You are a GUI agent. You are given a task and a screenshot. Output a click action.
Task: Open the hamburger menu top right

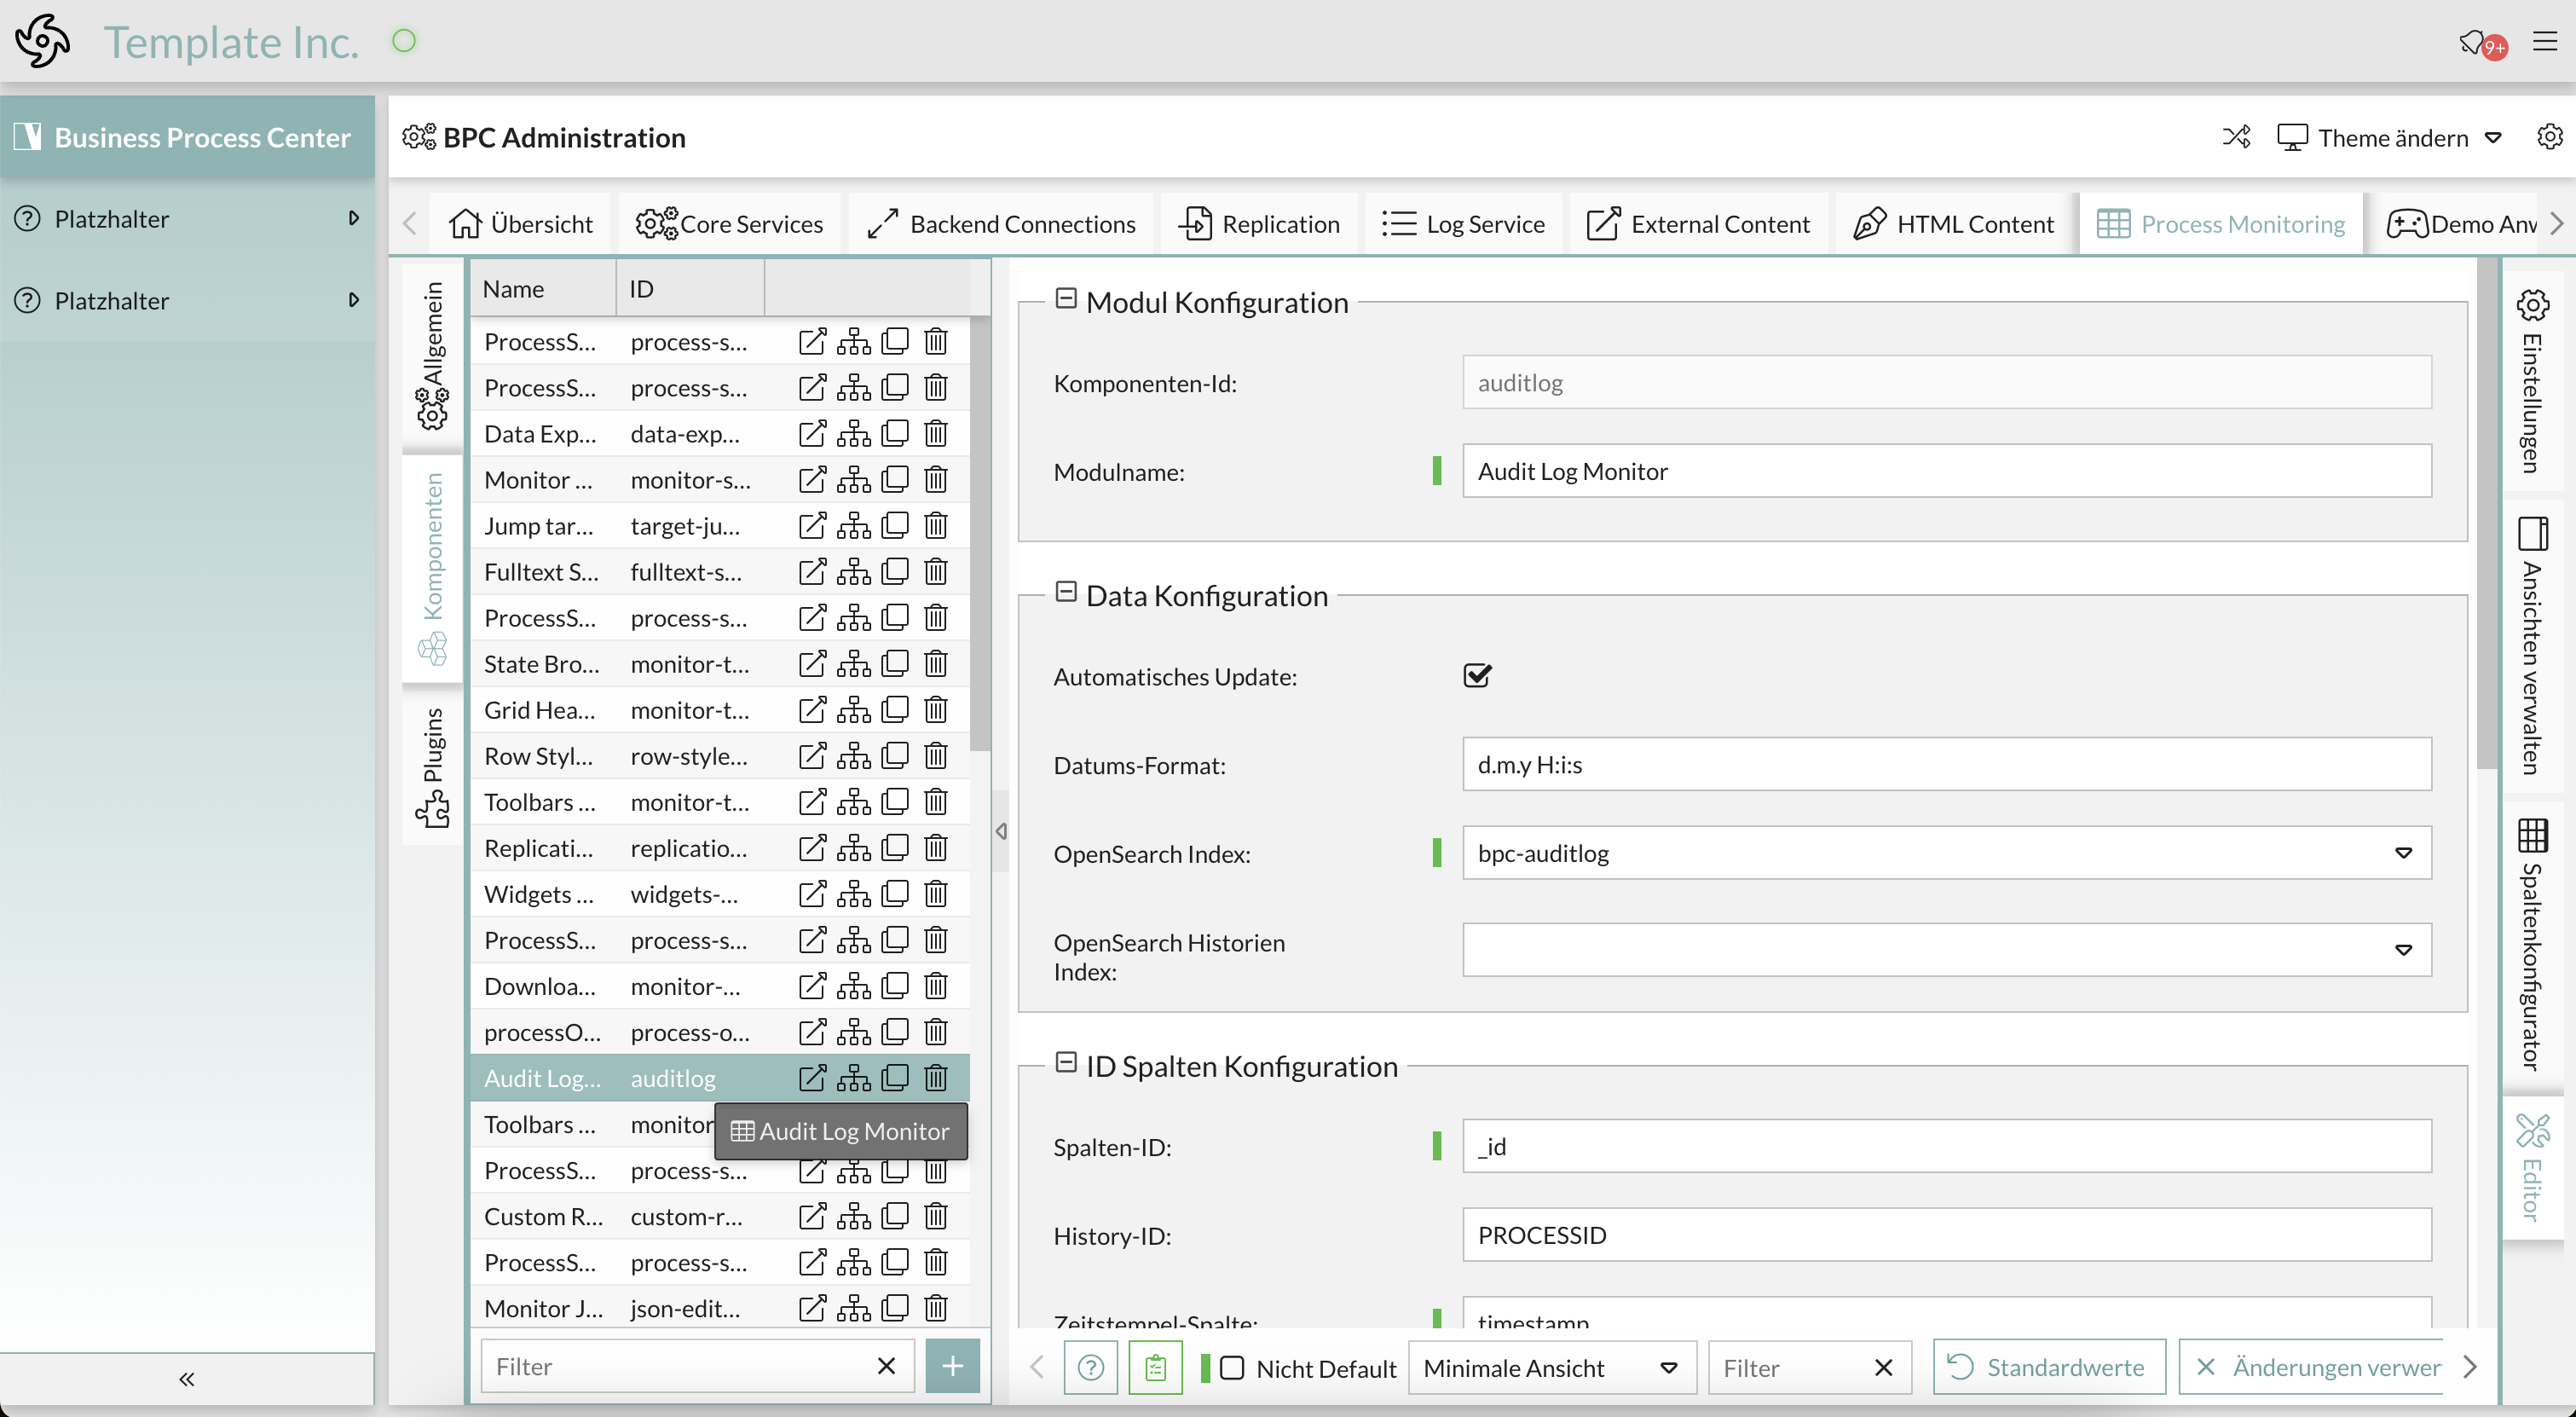2546,41
